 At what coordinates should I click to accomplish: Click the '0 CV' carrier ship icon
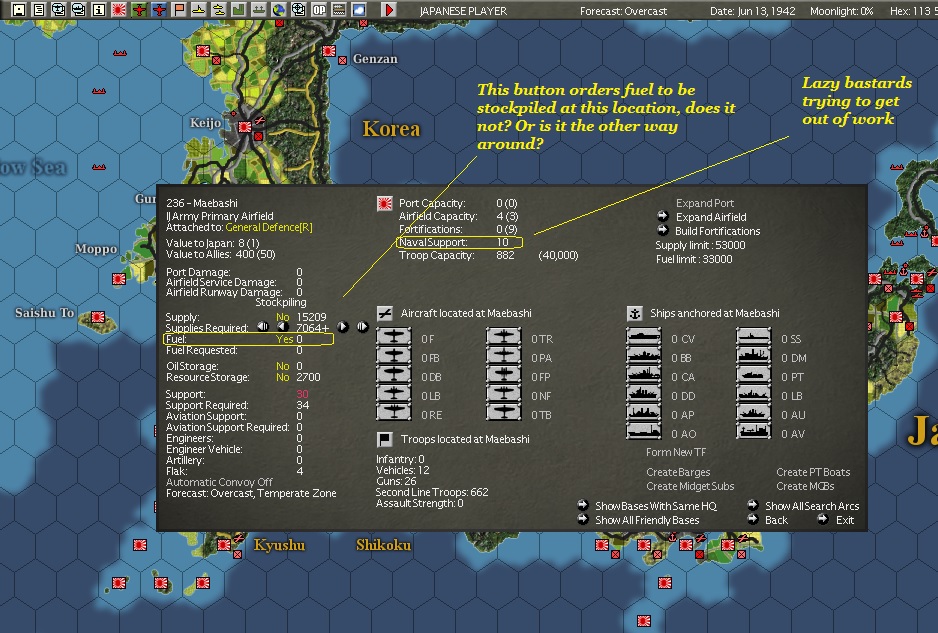coord(644,336)
